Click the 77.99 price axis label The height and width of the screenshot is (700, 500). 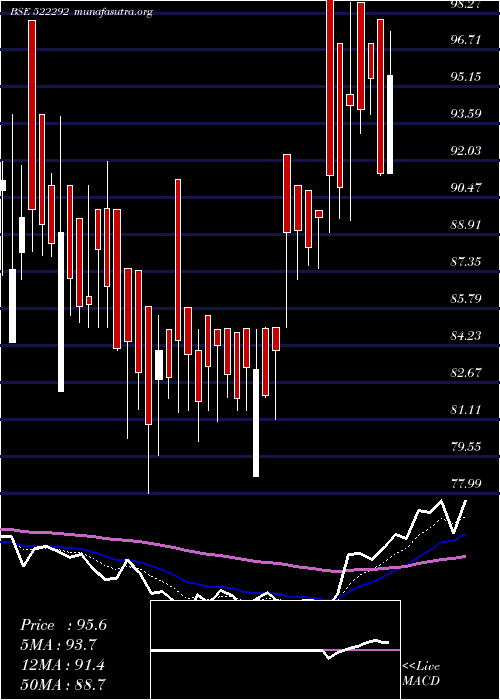coord(466,484)
